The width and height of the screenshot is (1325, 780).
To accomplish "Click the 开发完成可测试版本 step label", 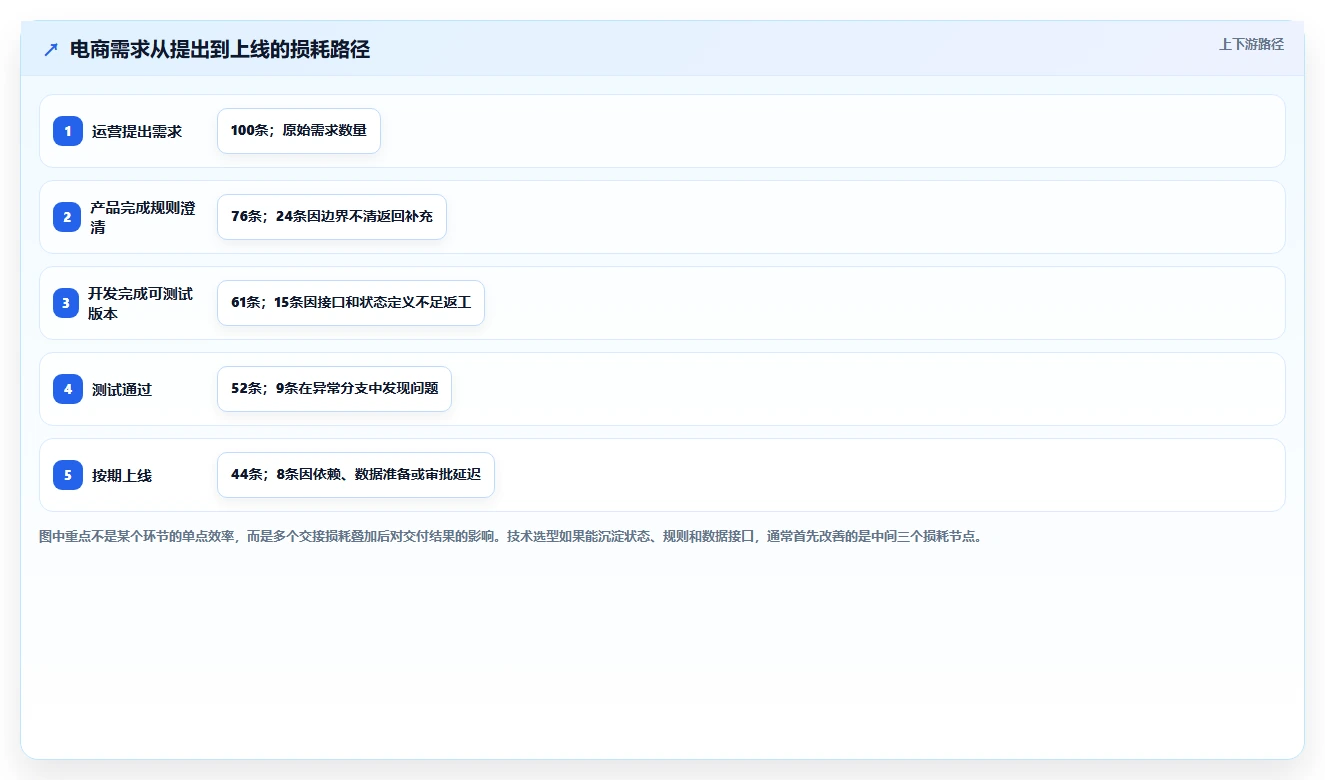I will click(141, 303).
